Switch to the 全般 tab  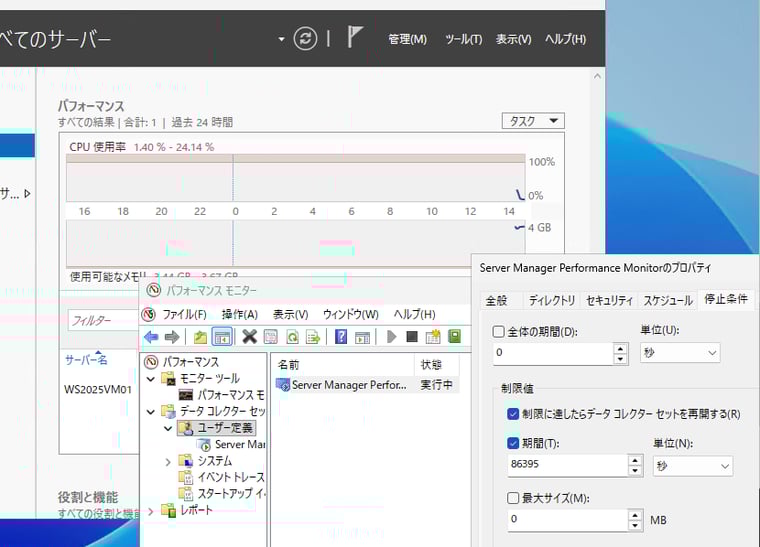point(501,300)
